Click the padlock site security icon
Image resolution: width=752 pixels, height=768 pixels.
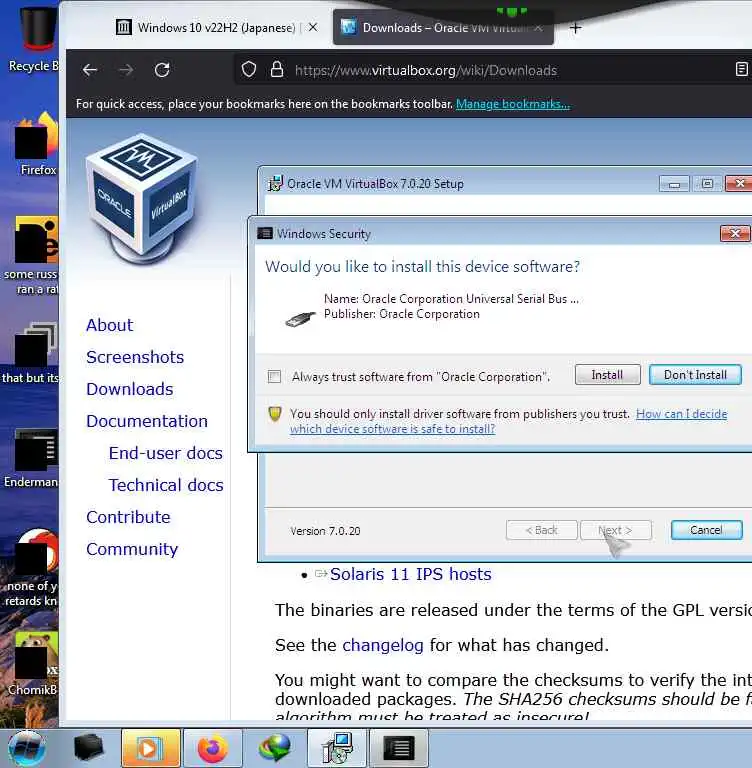tap(277, 70)
